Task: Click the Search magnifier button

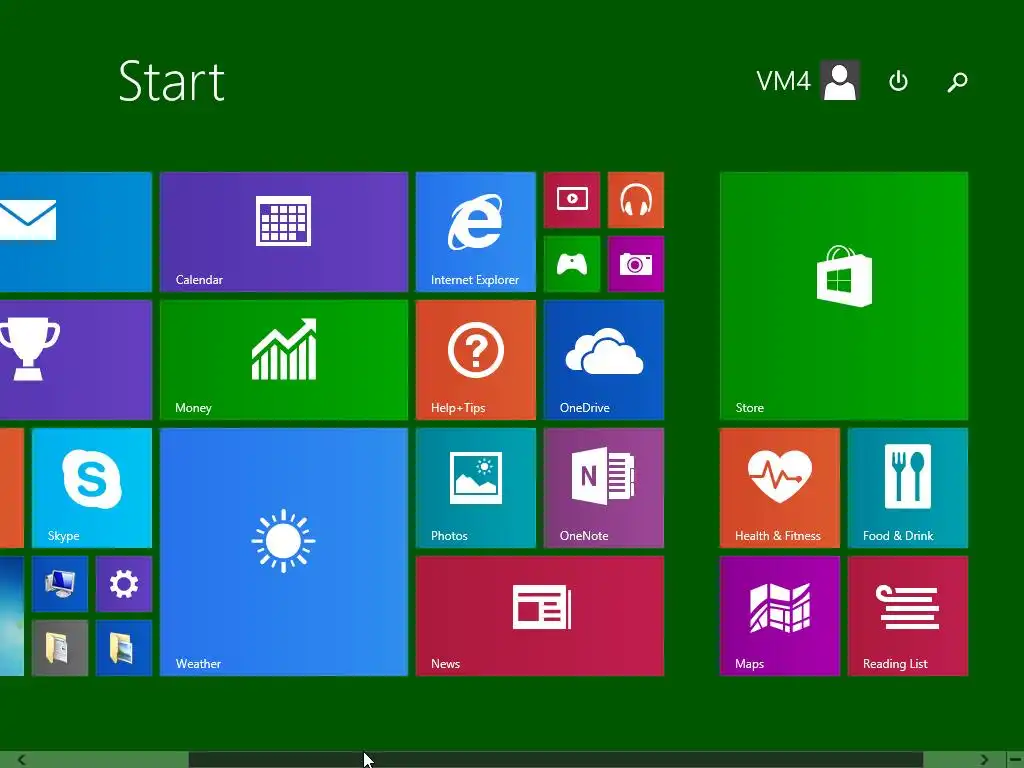Action: pos(957,81)
